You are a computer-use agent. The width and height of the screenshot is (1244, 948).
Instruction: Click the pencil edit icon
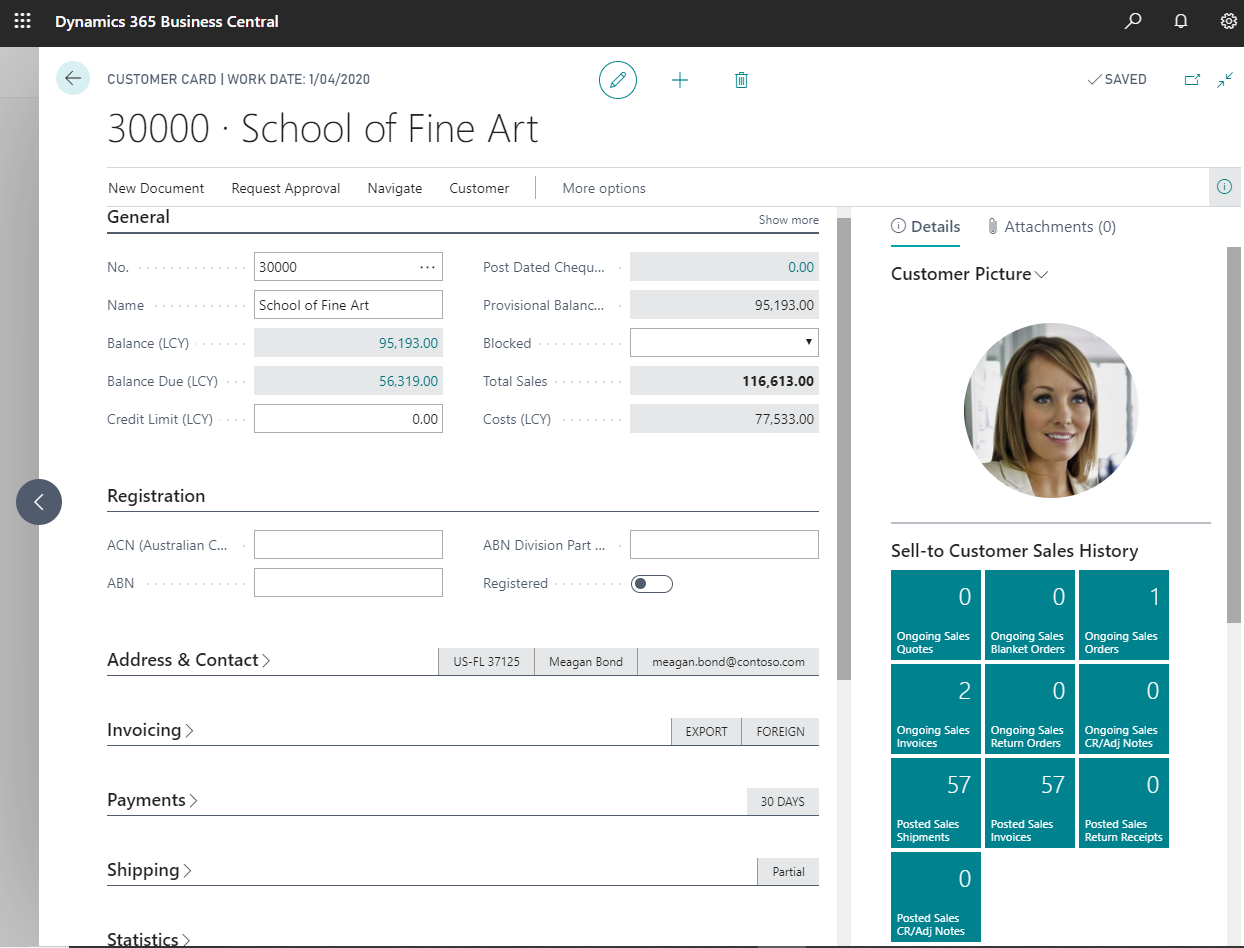pyautogui.click(x=617, y=79)
